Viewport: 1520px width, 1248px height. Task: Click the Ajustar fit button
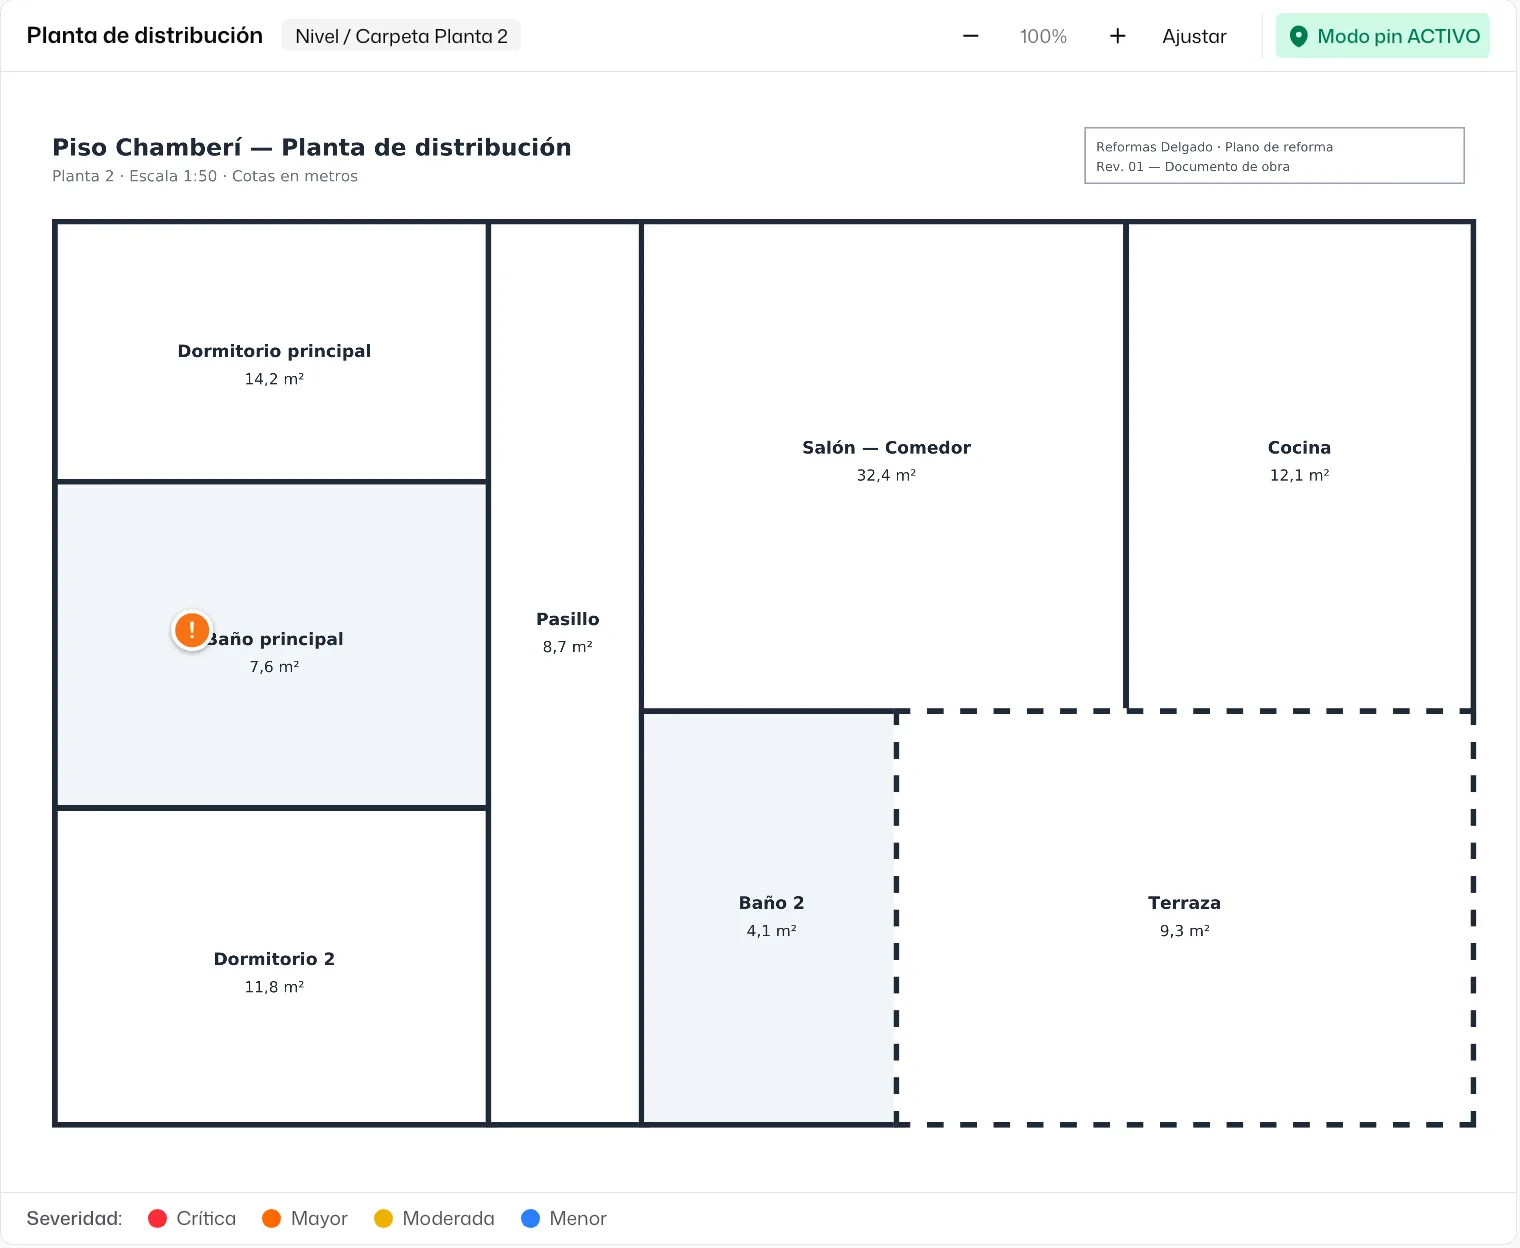tap(1194, 36)
